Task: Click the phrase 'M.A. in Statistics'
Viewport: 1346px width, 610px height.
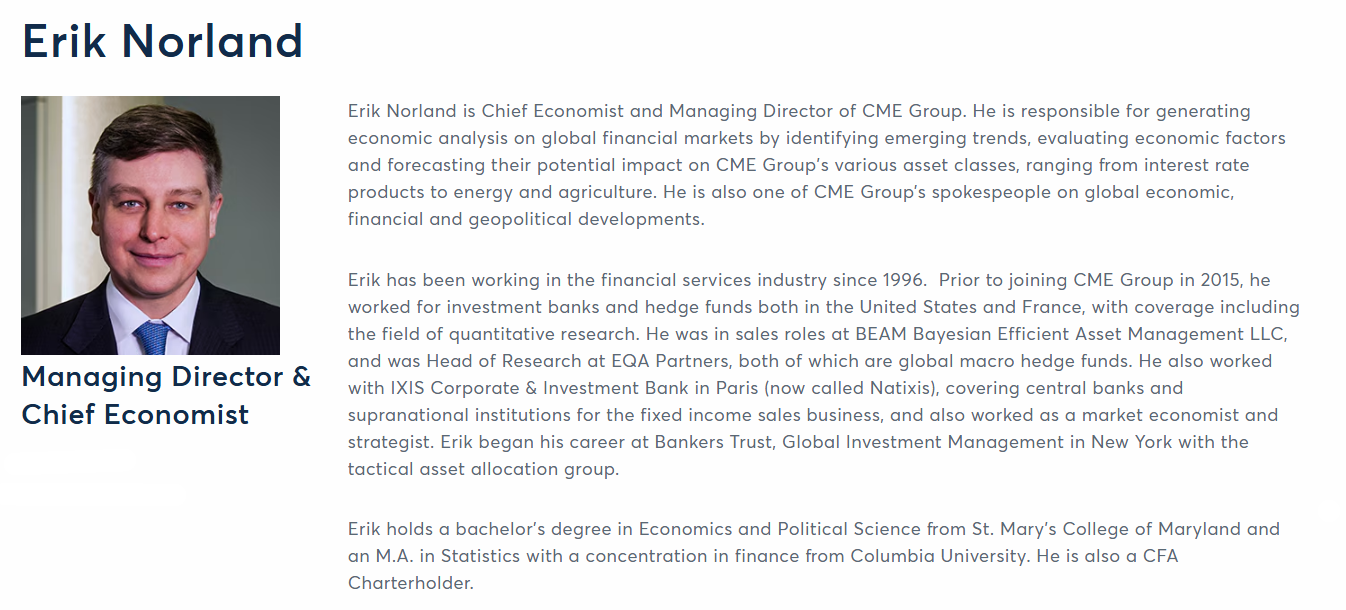Action: click(x=445, y=556)
